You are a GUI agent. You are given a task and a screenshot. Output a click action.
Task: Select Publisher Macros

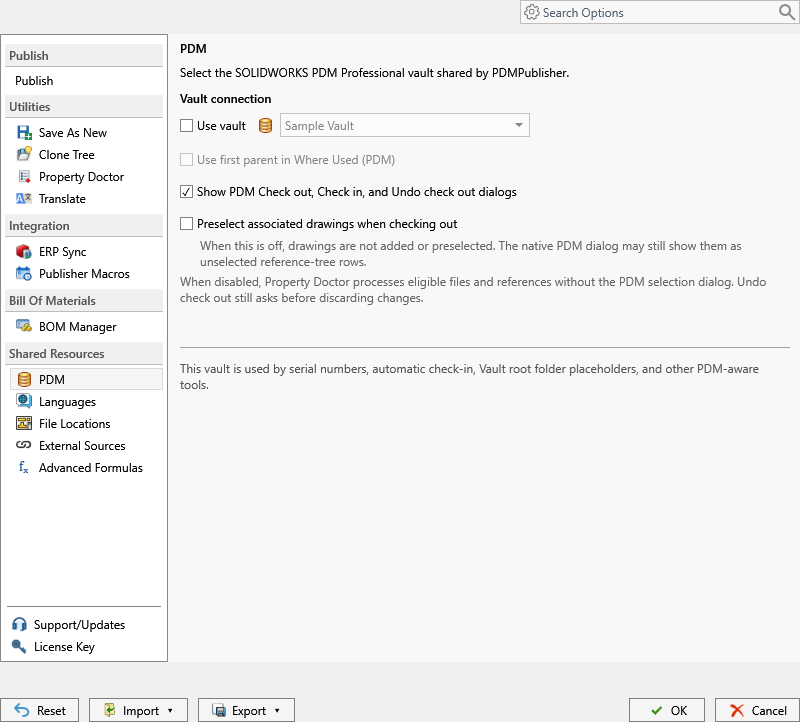point(84,273)
